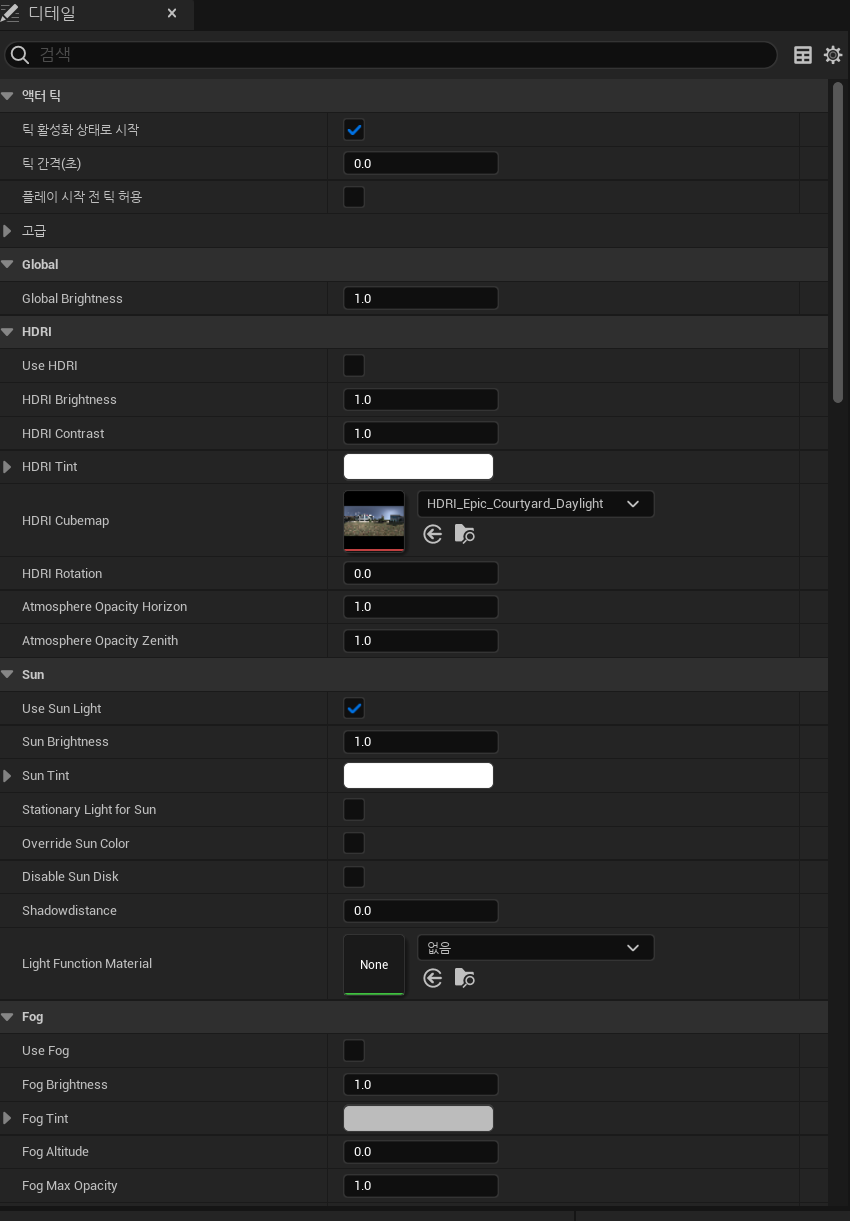
Task: Select the Use Sun Light label
Action: (x=62, y=709)
